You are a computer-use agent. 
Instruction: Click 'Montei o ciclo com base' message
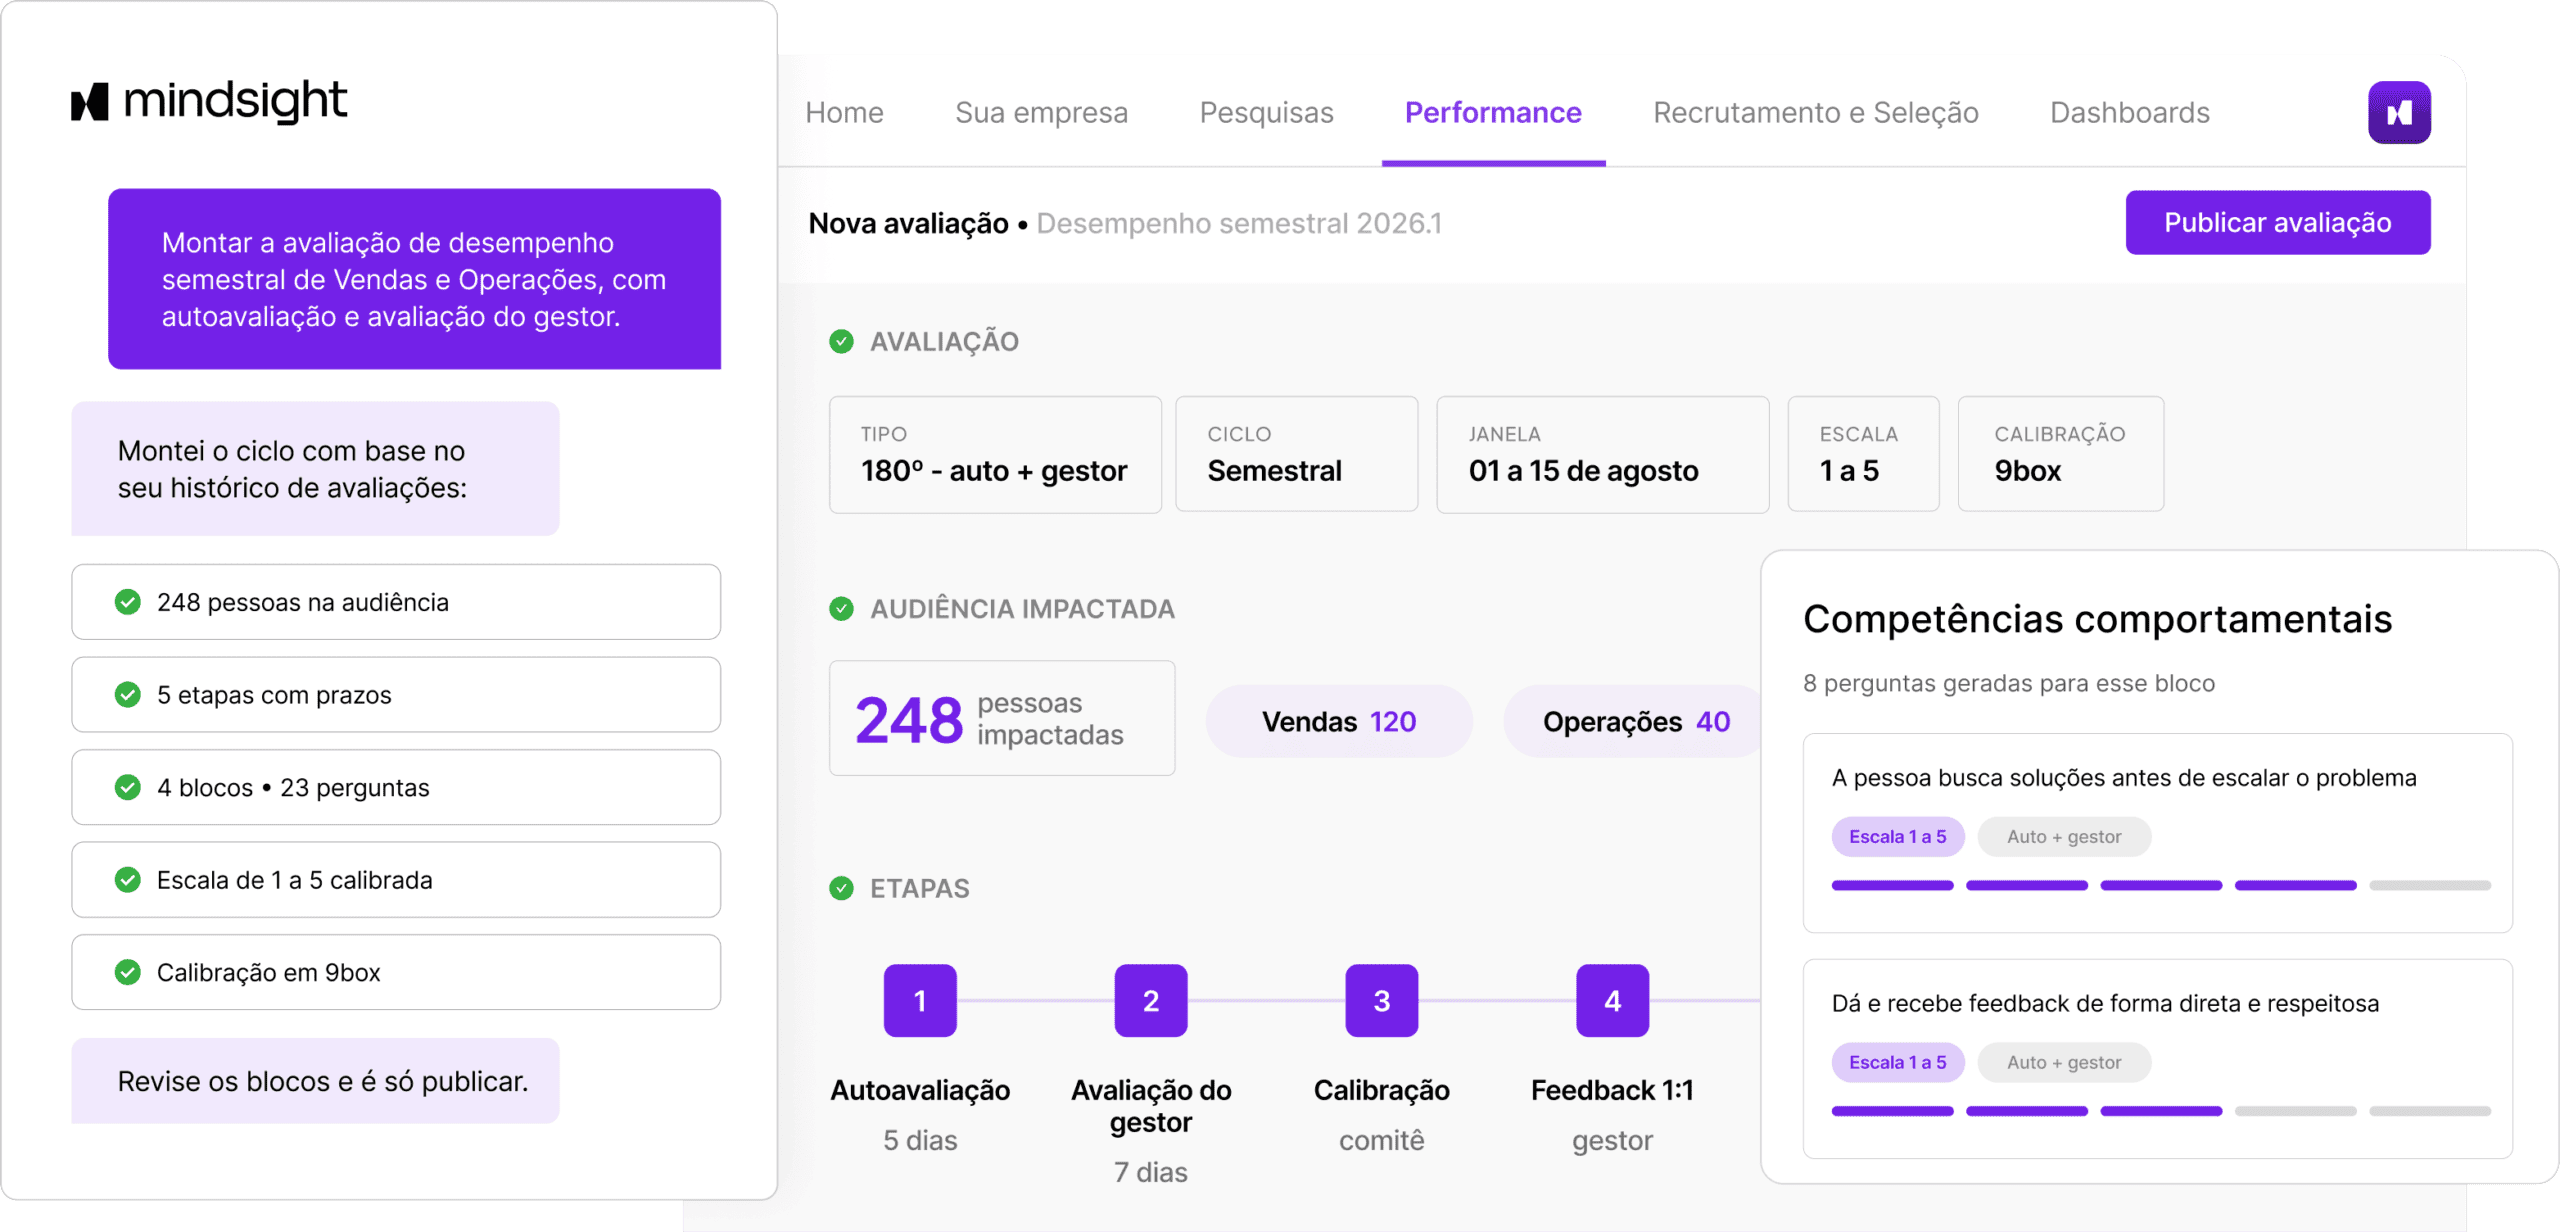coord(315,469)
